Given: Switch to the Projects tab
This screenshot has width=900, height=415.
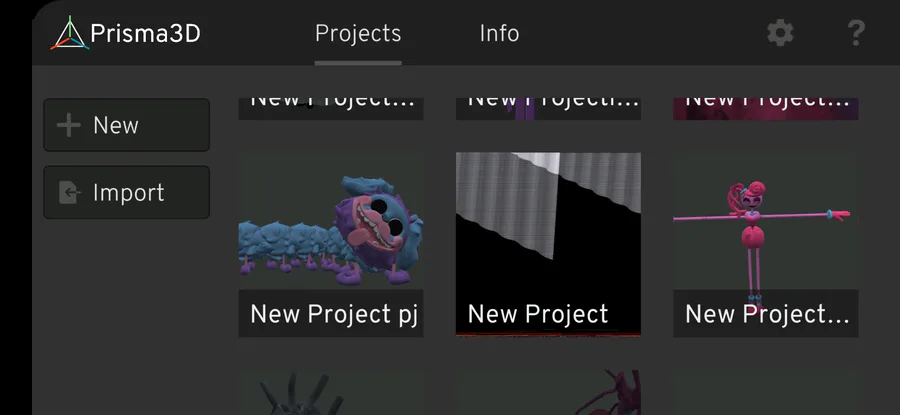Looking at the screenshot, I should 358,33.
